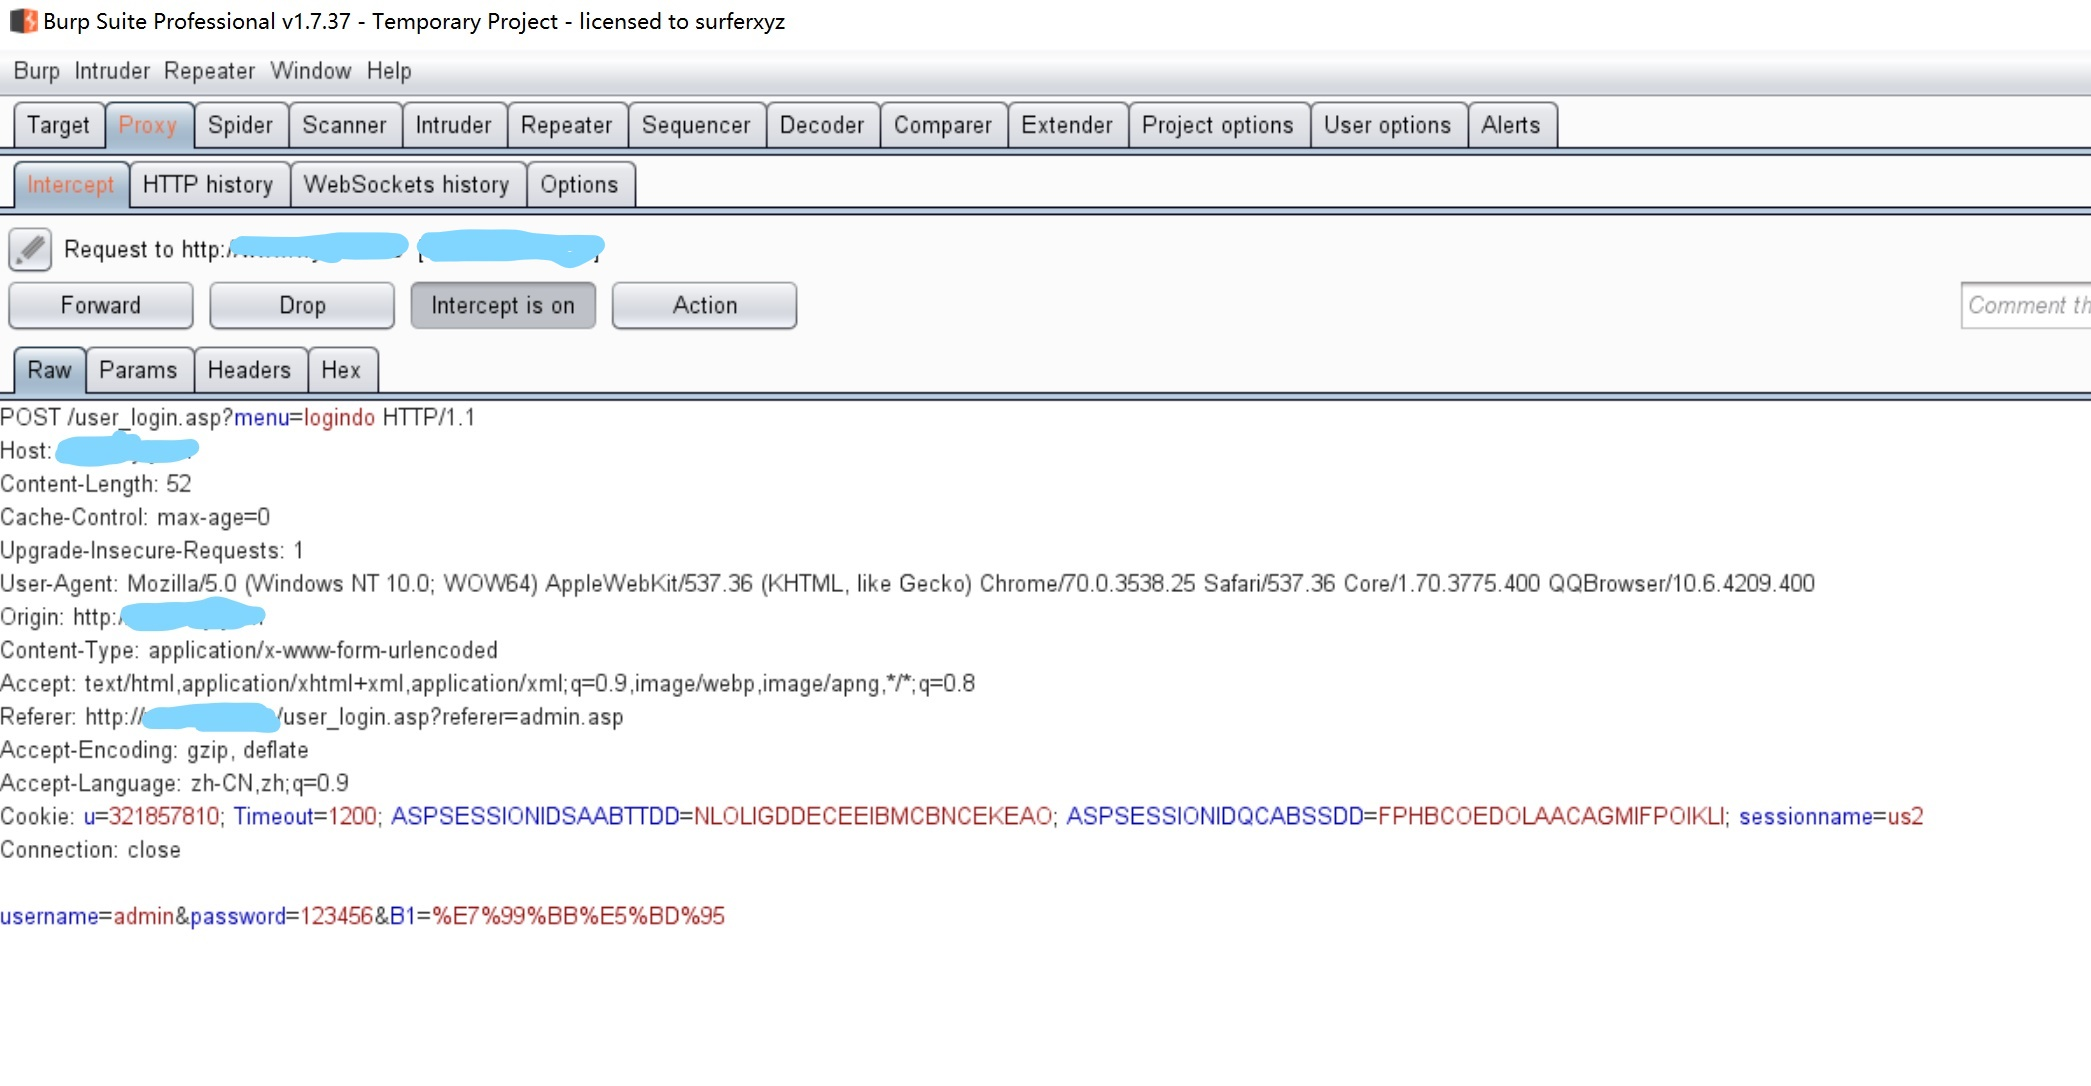Switch to the Hex view tab
This screenshot has width=2091, height=1086.
341,370
